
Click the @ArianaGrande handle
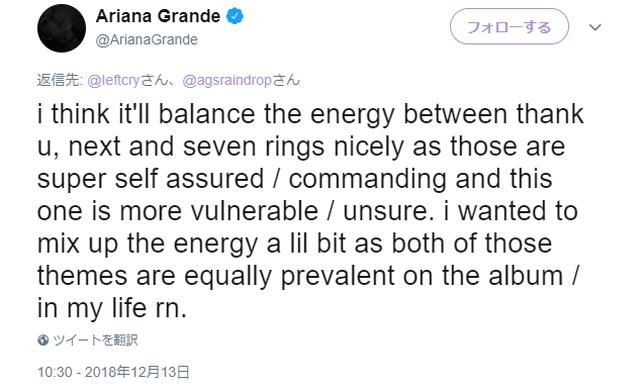[x=147, y=40]
